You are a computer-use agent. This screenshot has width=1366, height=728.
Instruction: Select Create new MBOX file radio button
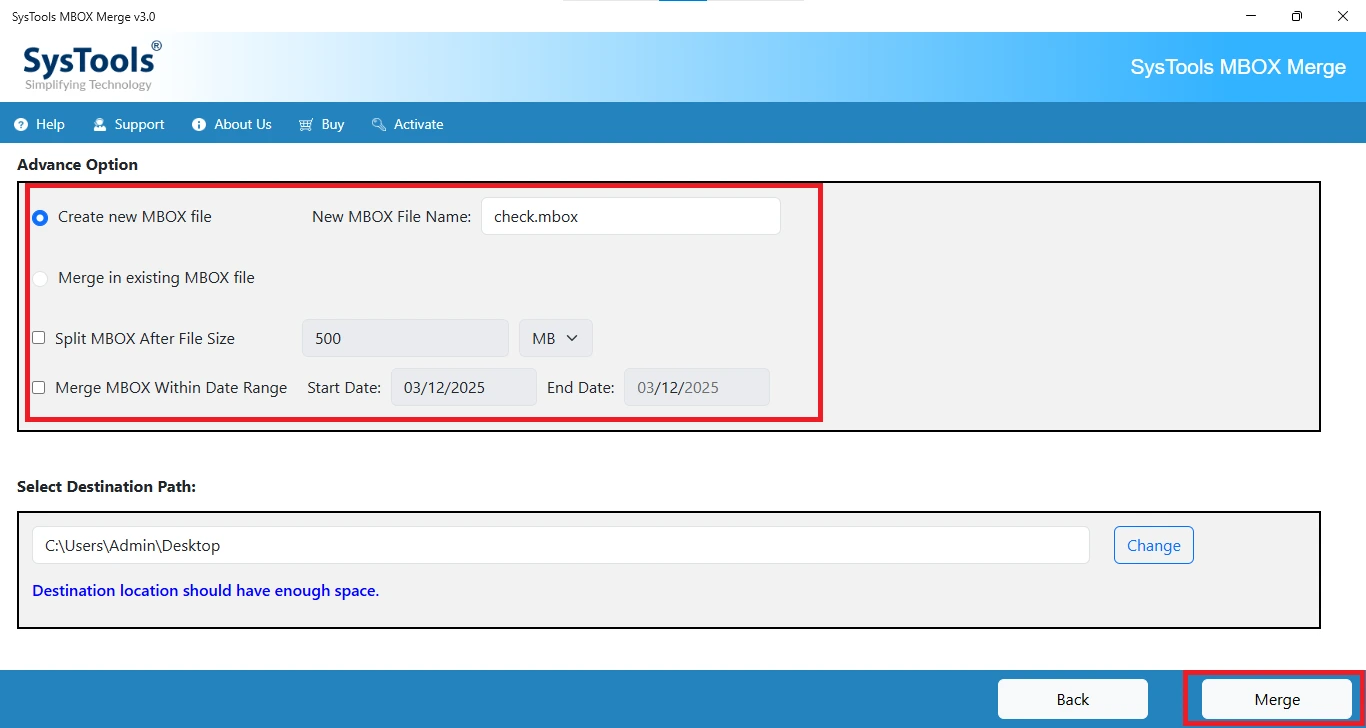(40, 217)
